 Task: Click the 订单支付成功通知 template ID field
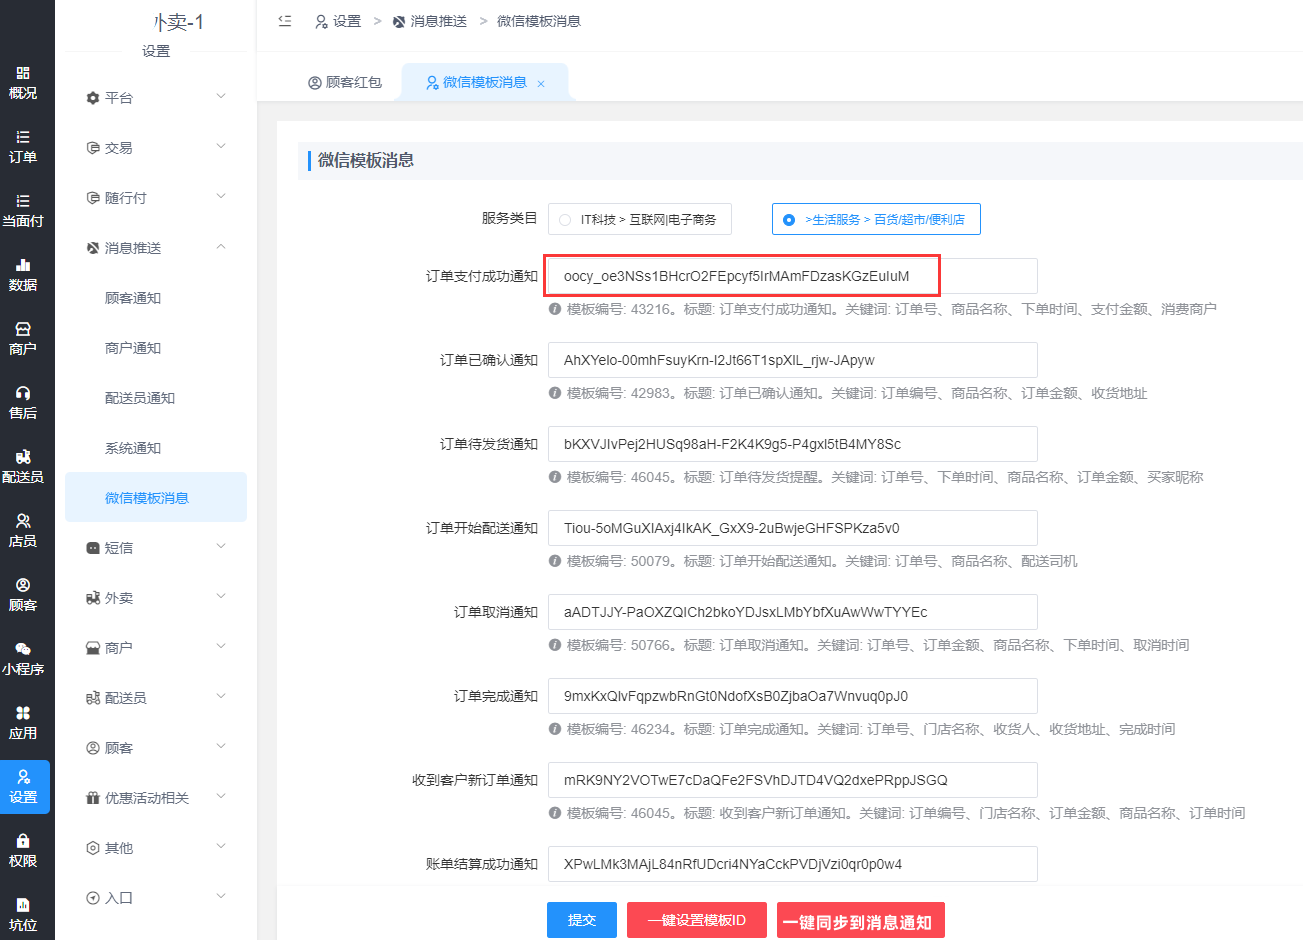(x=793, y=276)
